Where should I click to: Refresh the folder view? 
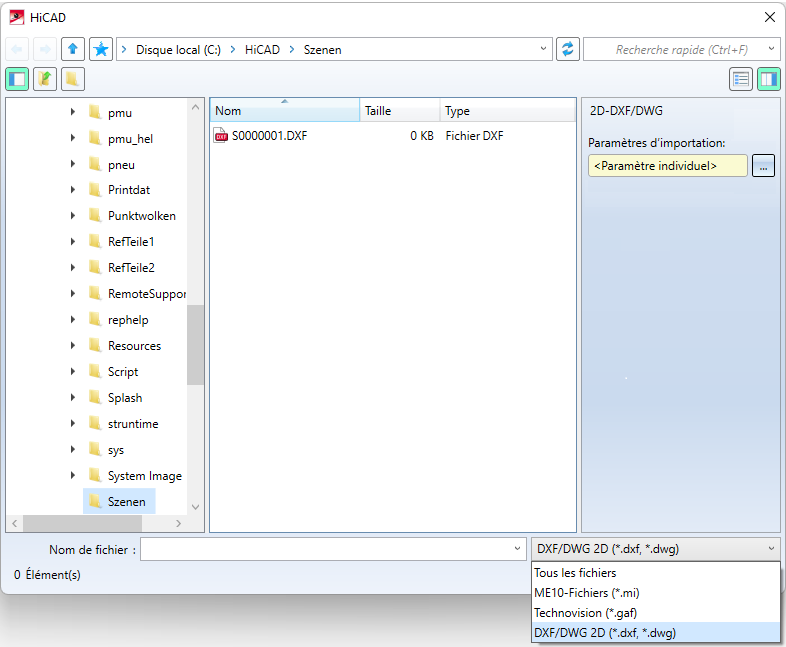coord(567,49)
